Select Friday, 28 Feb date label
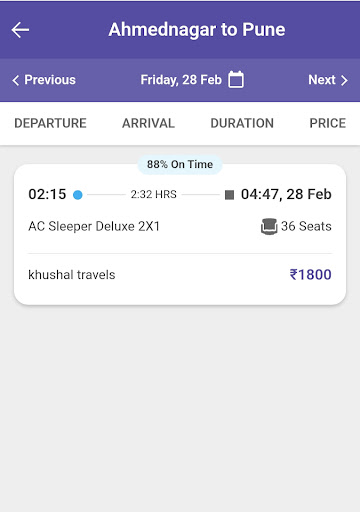Screen dimensions: 360x512 (x=181, y=80)
